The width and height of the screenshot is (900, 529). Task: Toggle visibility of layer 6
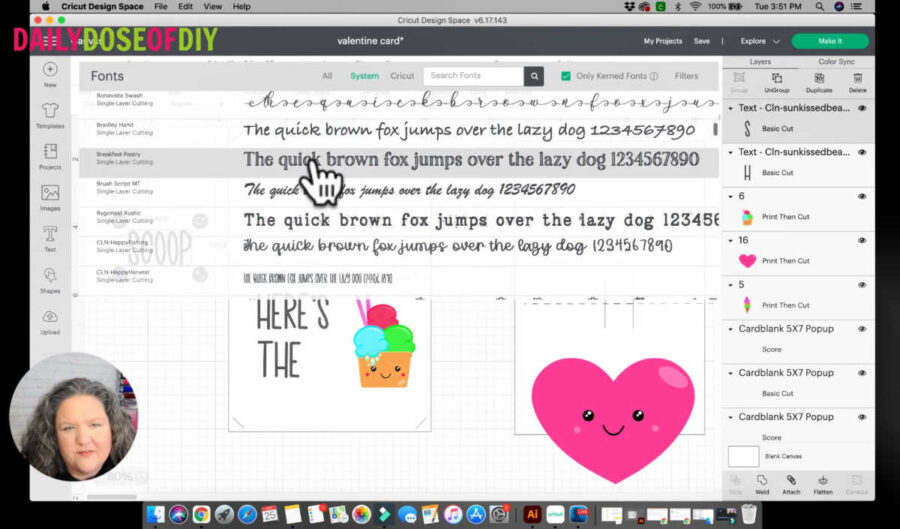[x=862, y=196]
